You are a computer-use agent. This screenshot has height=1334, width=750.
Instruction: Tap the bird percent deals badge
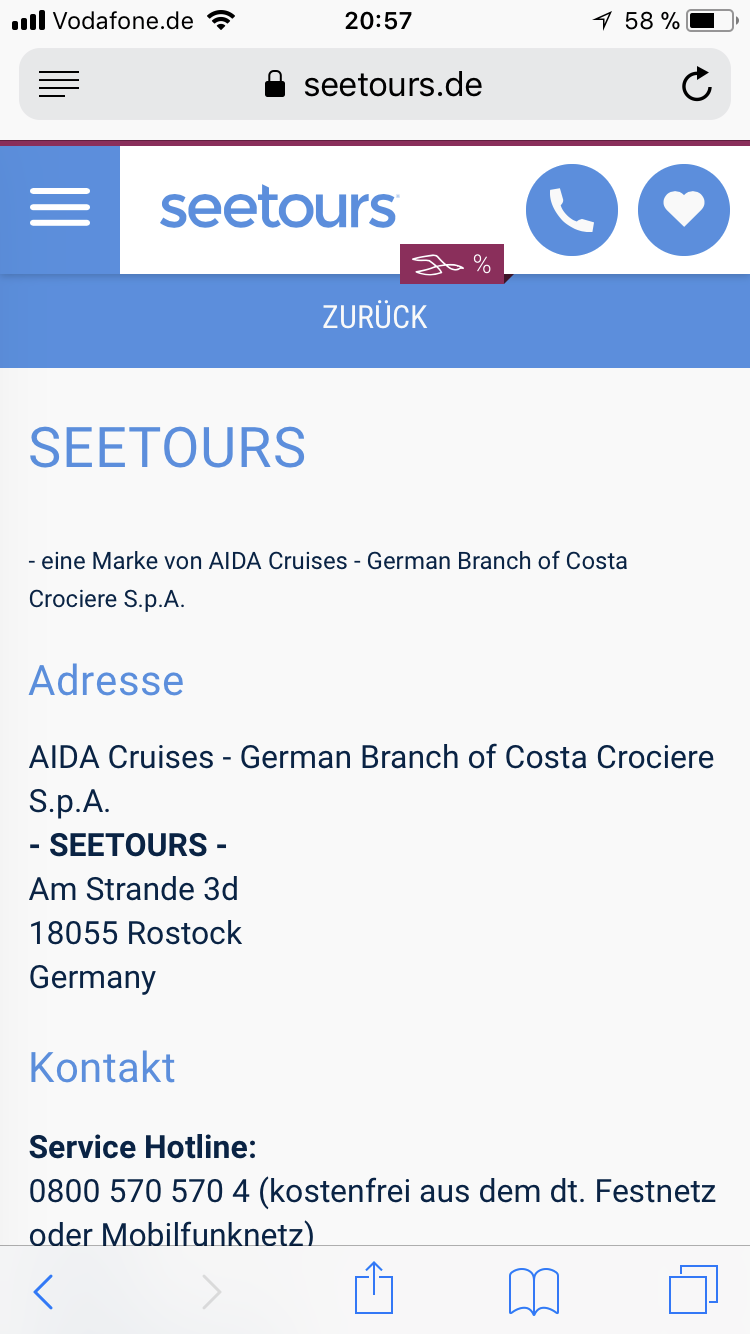click(453, 265)
